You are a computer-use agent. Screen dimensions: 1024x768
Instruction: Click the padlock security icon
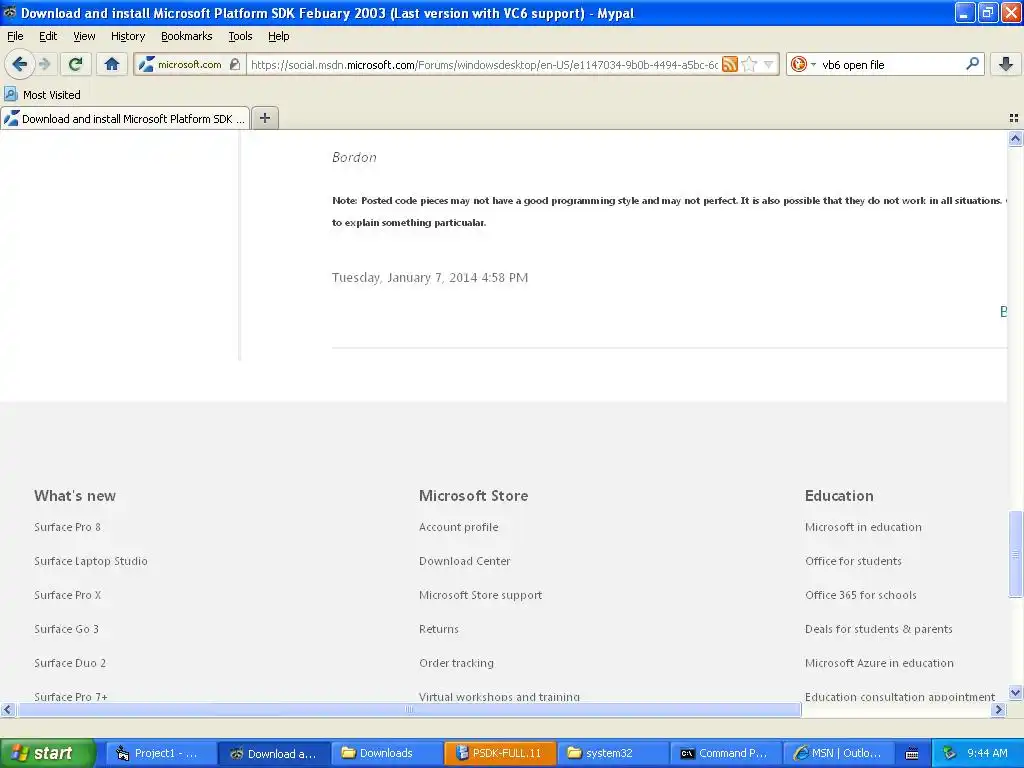(x=235, y=64)
